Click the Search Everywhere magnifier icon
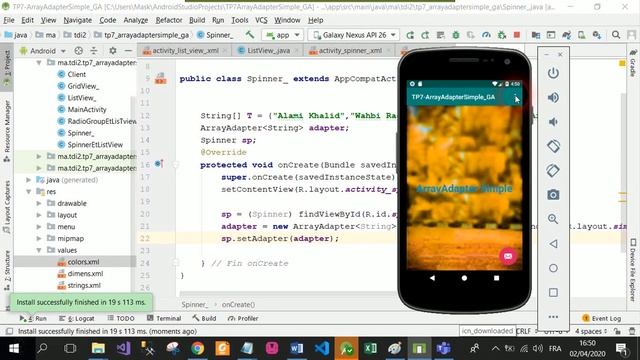Viewport: 640px width, 360px height. tap(616, 35)
